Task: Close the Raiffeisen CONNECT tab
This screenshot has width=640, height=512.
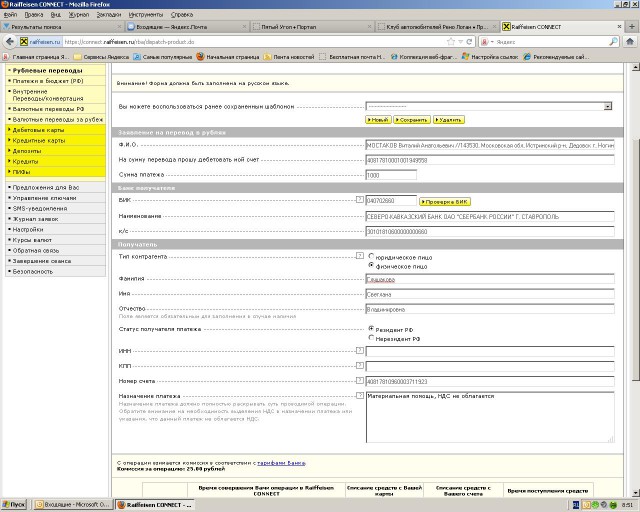Action: pos(619,27)
